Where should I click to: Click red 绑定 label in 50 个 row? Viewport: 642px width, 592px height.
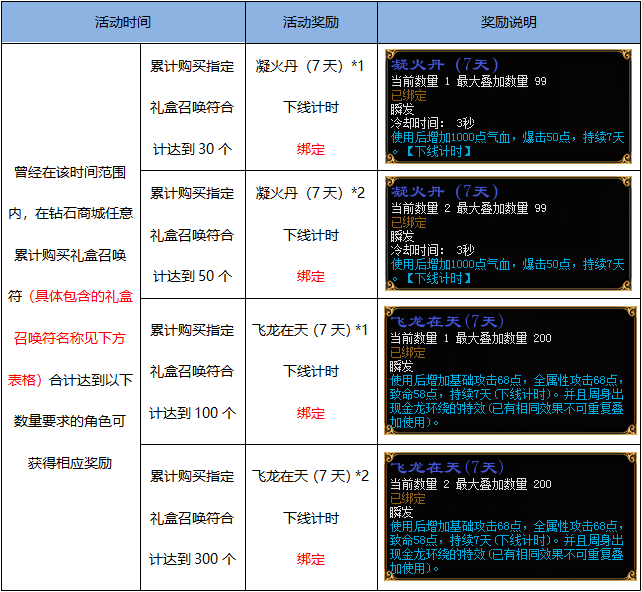[x=311, y=276]
